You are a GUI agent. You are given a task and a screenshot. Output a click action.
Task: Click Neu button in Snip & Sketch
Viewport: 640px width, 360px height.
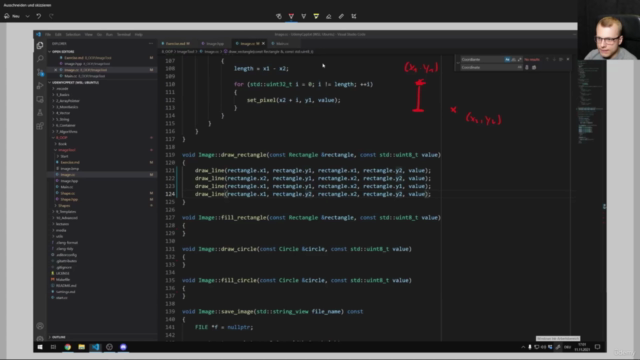tap(12, 16)
